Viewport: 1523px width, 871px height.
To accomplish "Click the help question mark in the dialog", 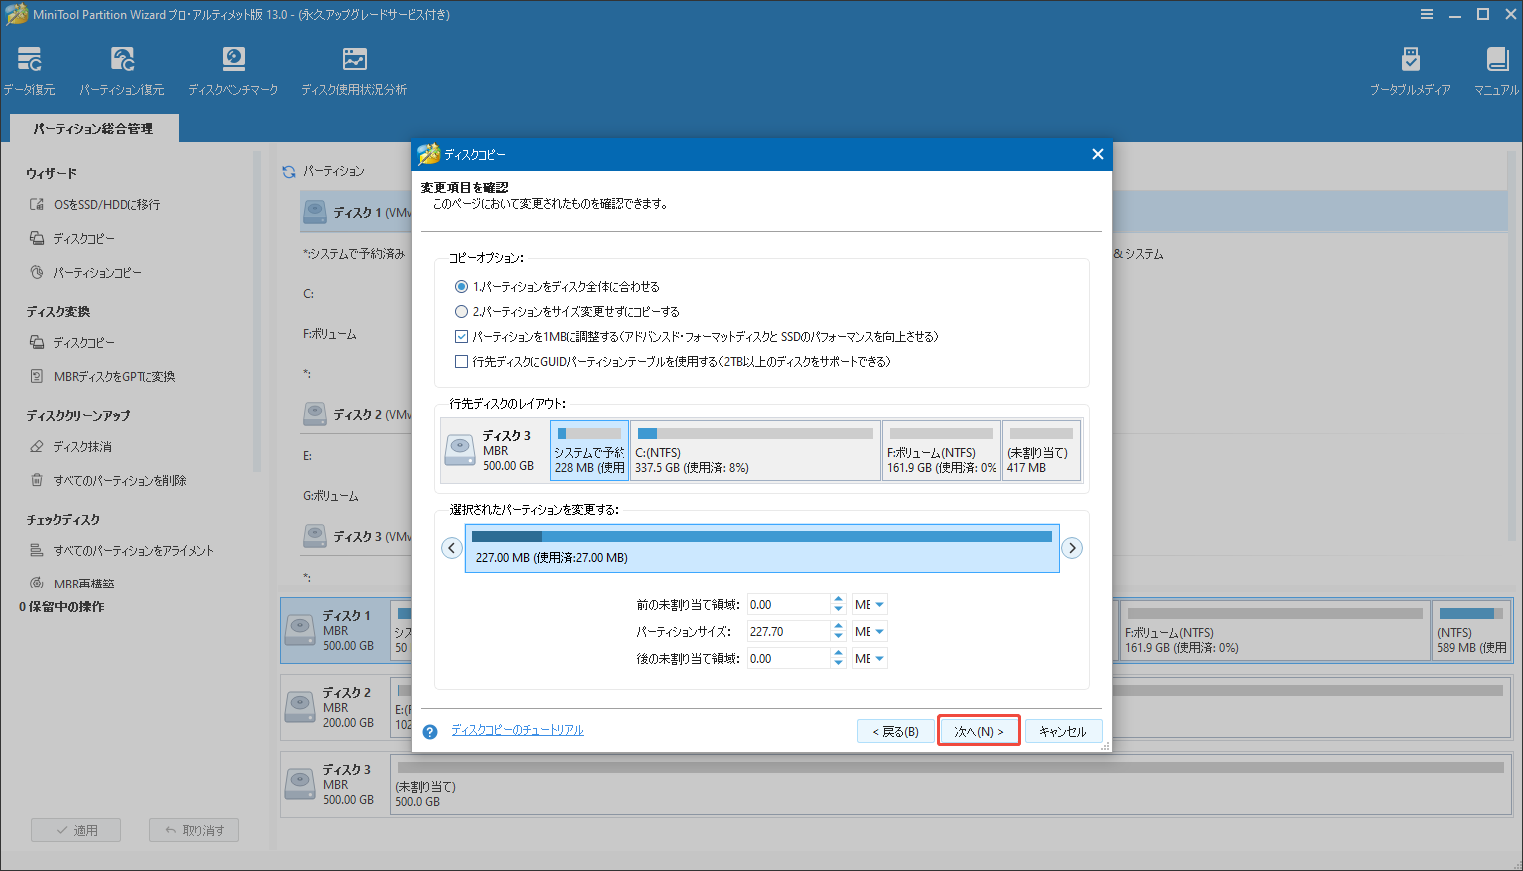I will [429, 731].
